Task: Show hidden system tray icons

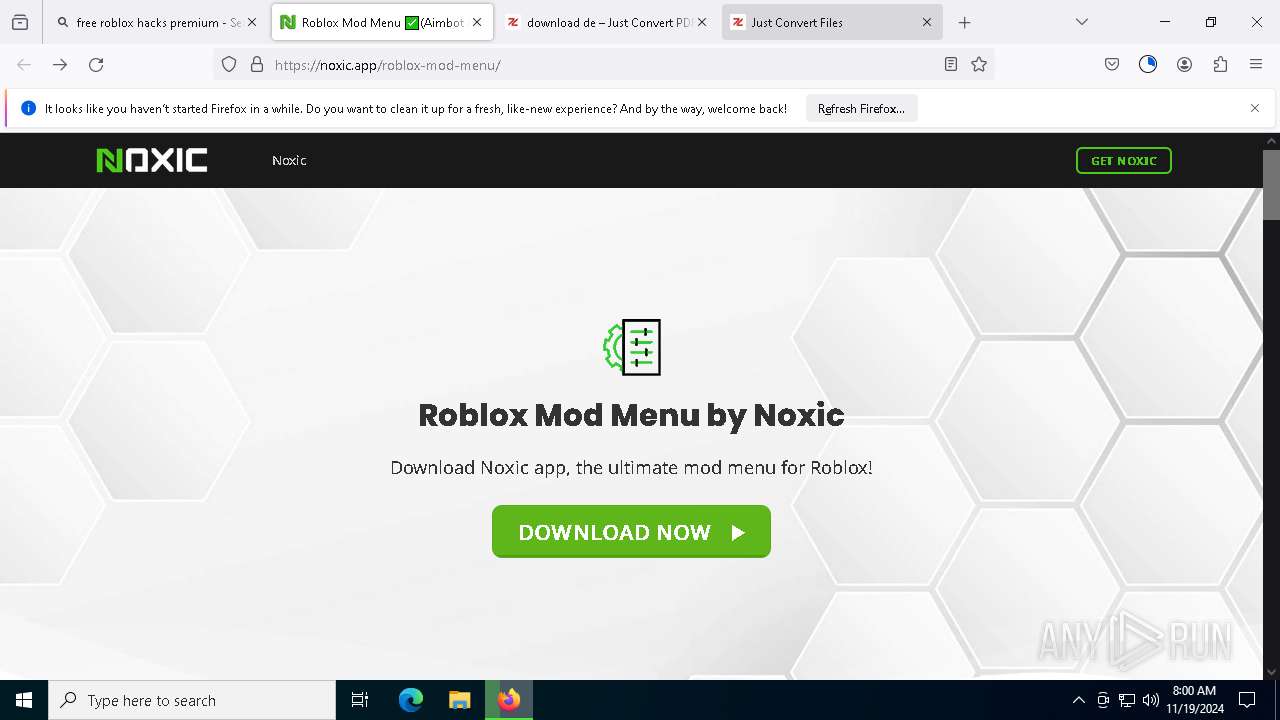Action: [1078, 700]
